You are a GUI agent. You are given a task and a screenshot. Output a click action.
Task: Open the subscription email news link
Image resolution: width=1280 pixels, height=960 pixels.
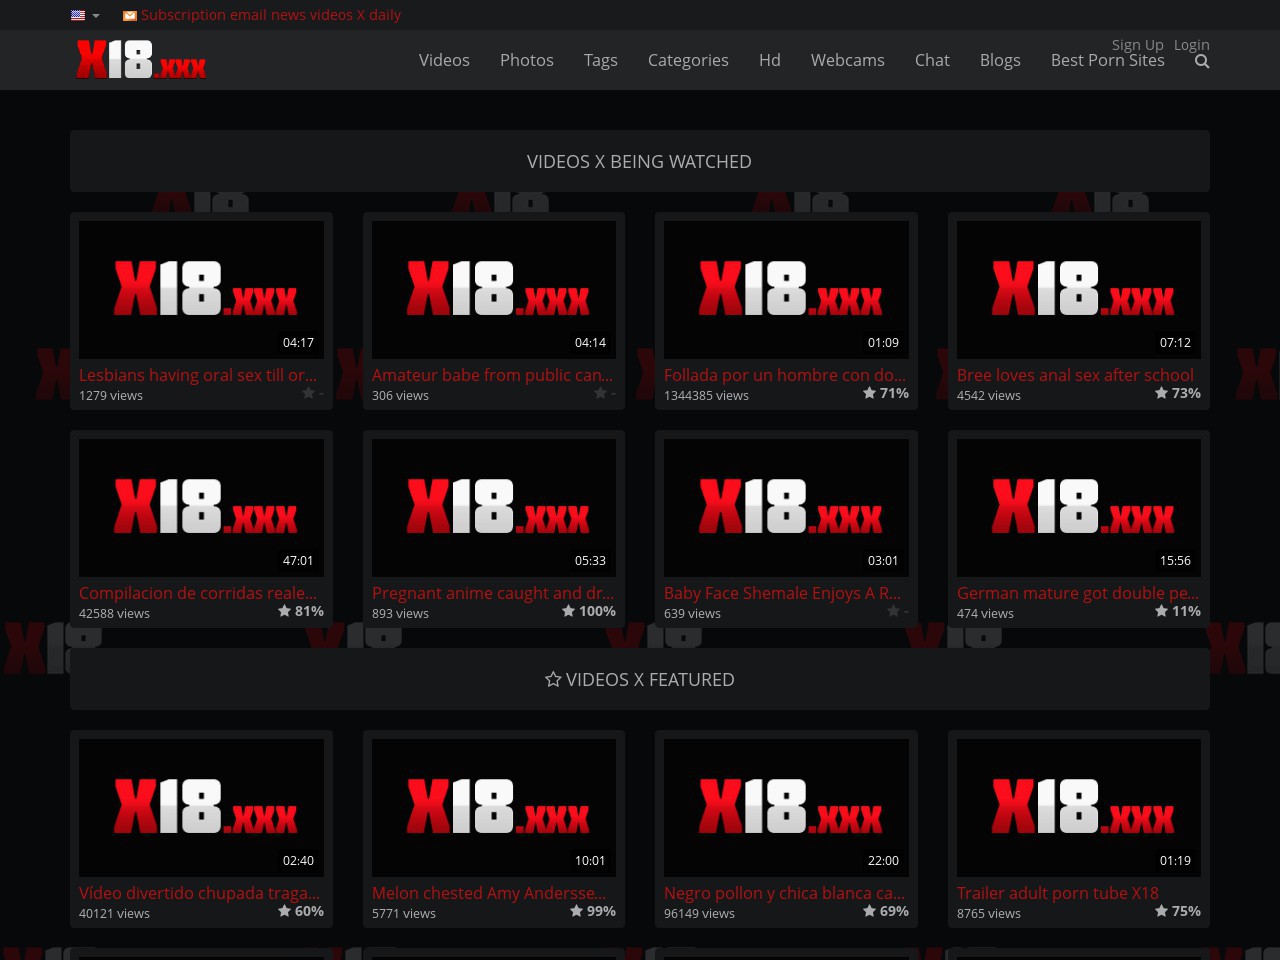tap(270, 16)
